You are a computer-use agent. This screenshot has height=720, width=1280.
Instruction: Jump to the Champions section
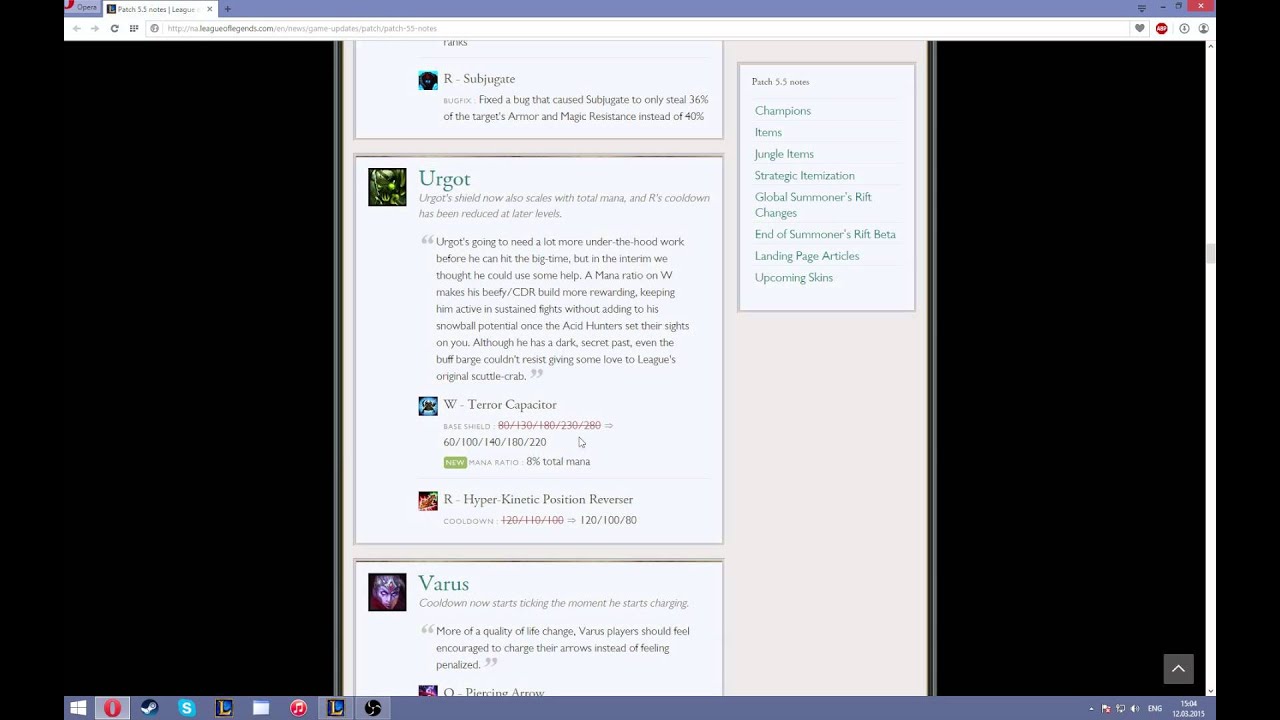coord(782,110)
